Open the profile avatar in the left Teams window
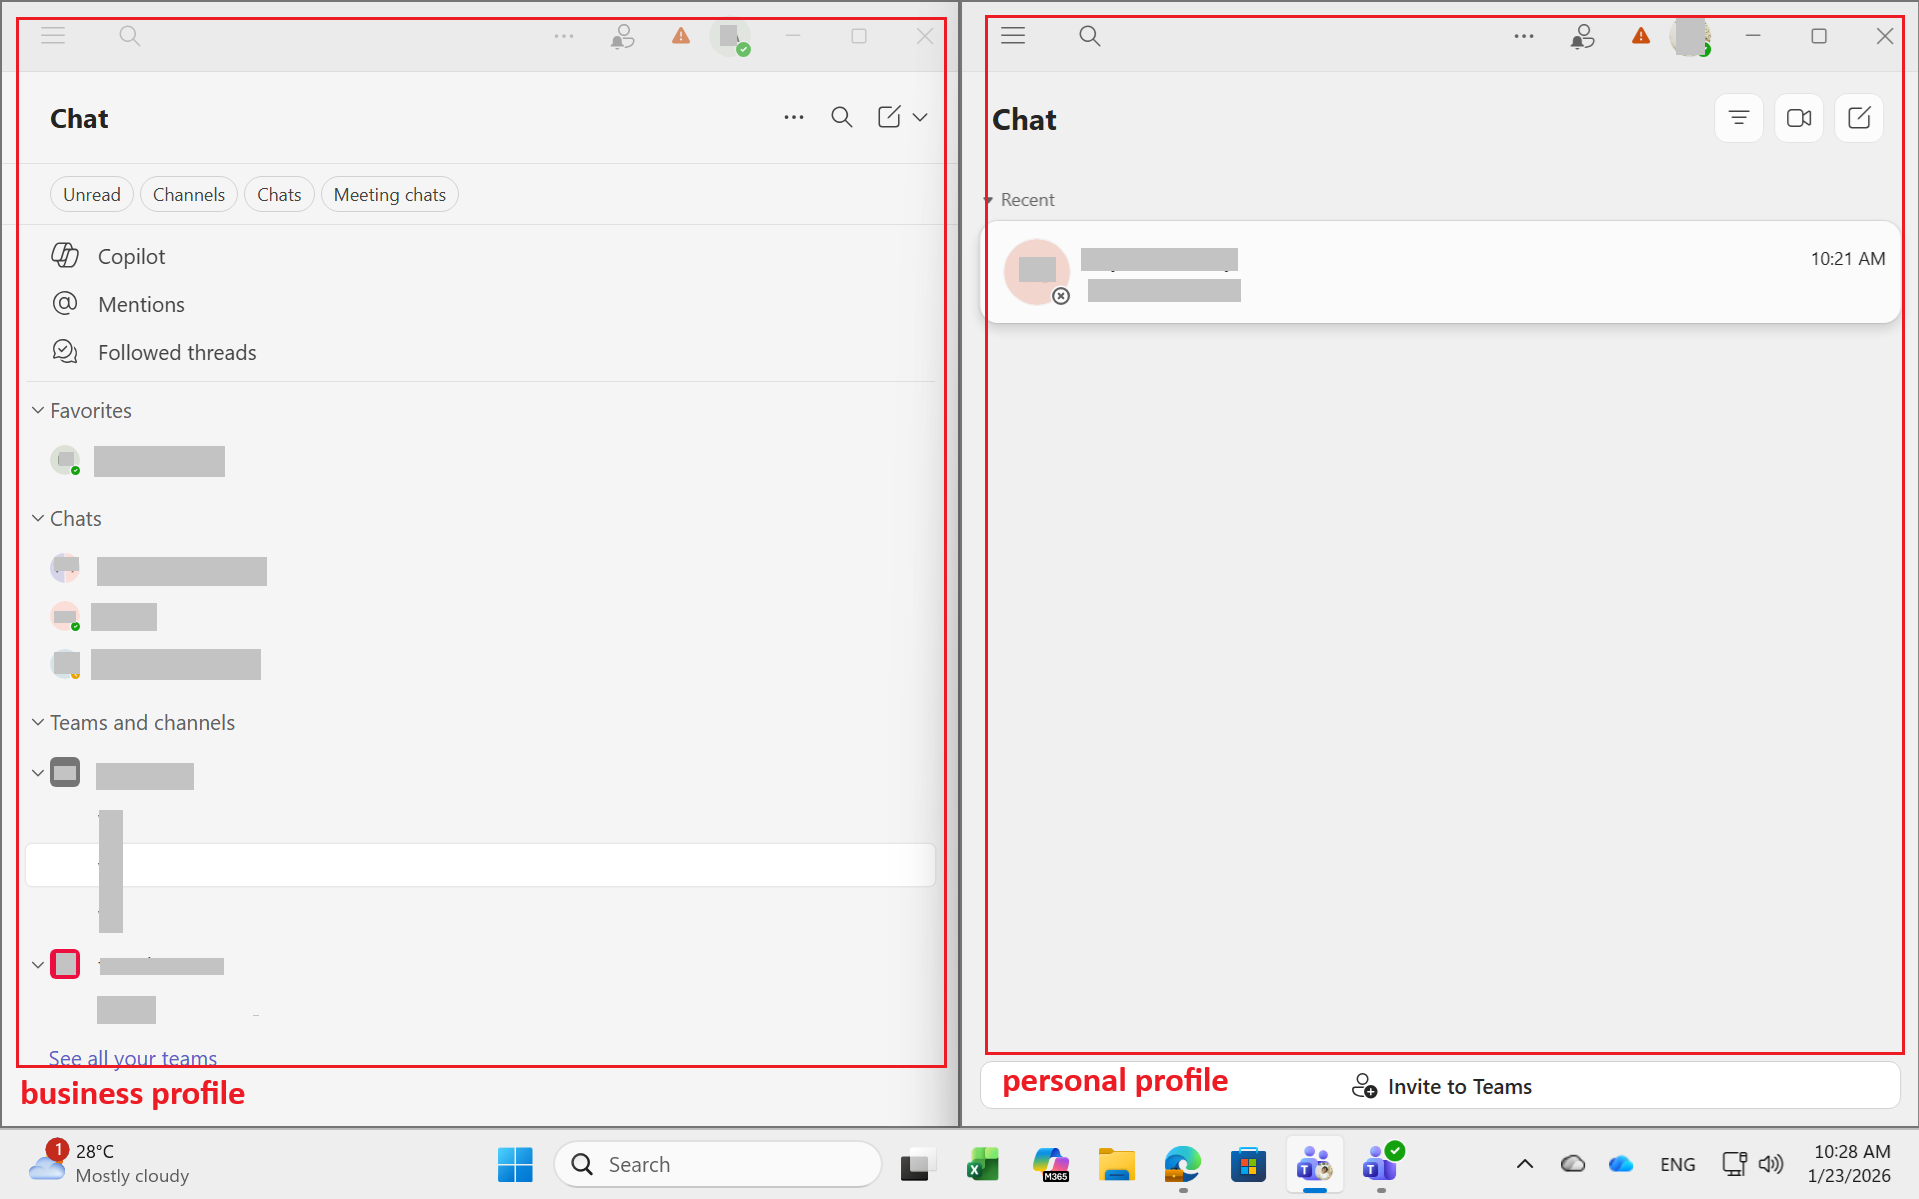This screenshot has height=1199, width=1919. coord(730,37)
